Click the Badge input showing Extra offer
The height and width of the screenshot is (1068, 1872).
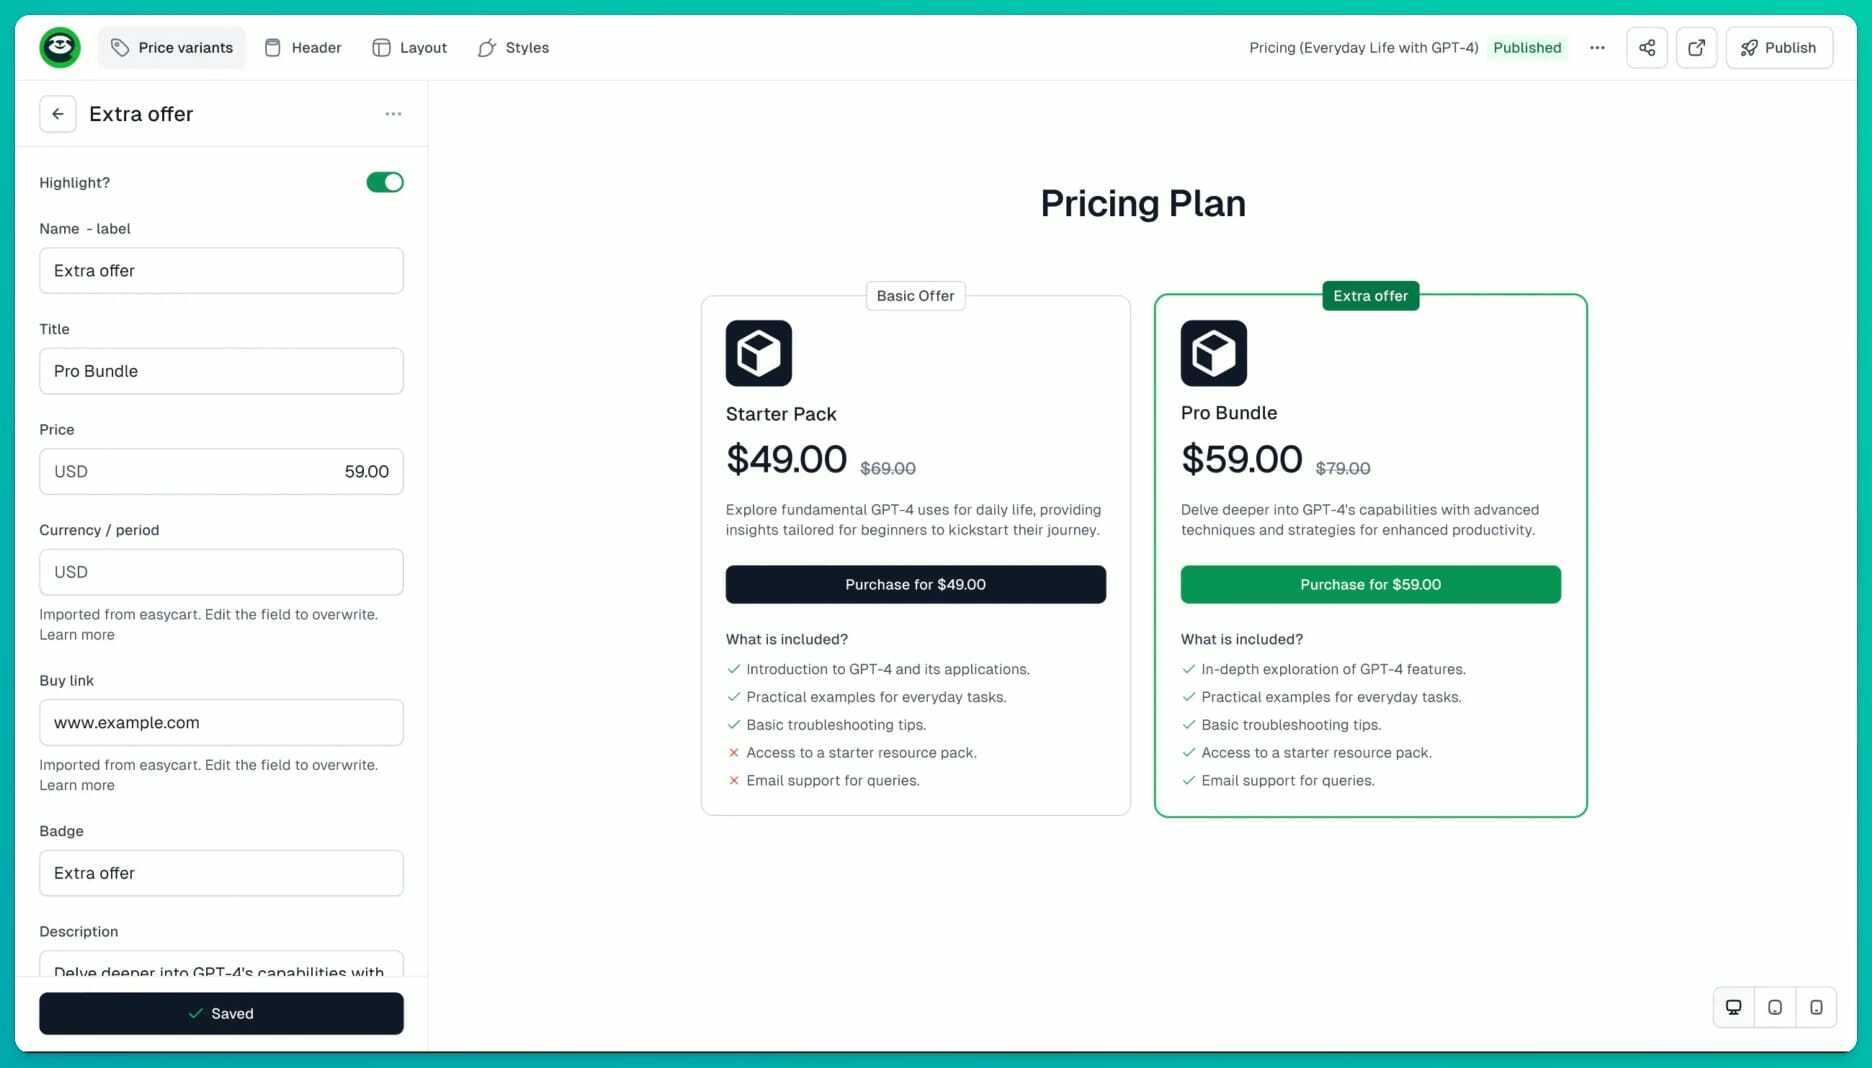point(221,873)
